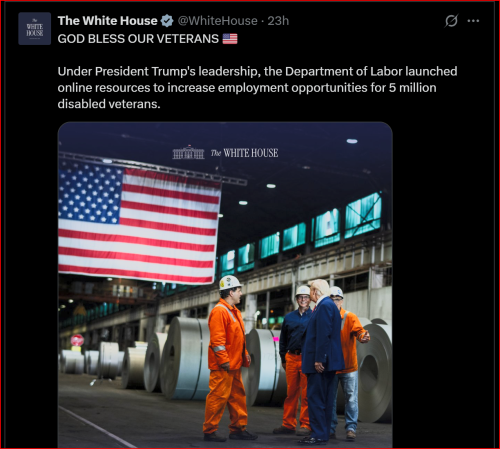Open the Grok explain-post icon

451,21
